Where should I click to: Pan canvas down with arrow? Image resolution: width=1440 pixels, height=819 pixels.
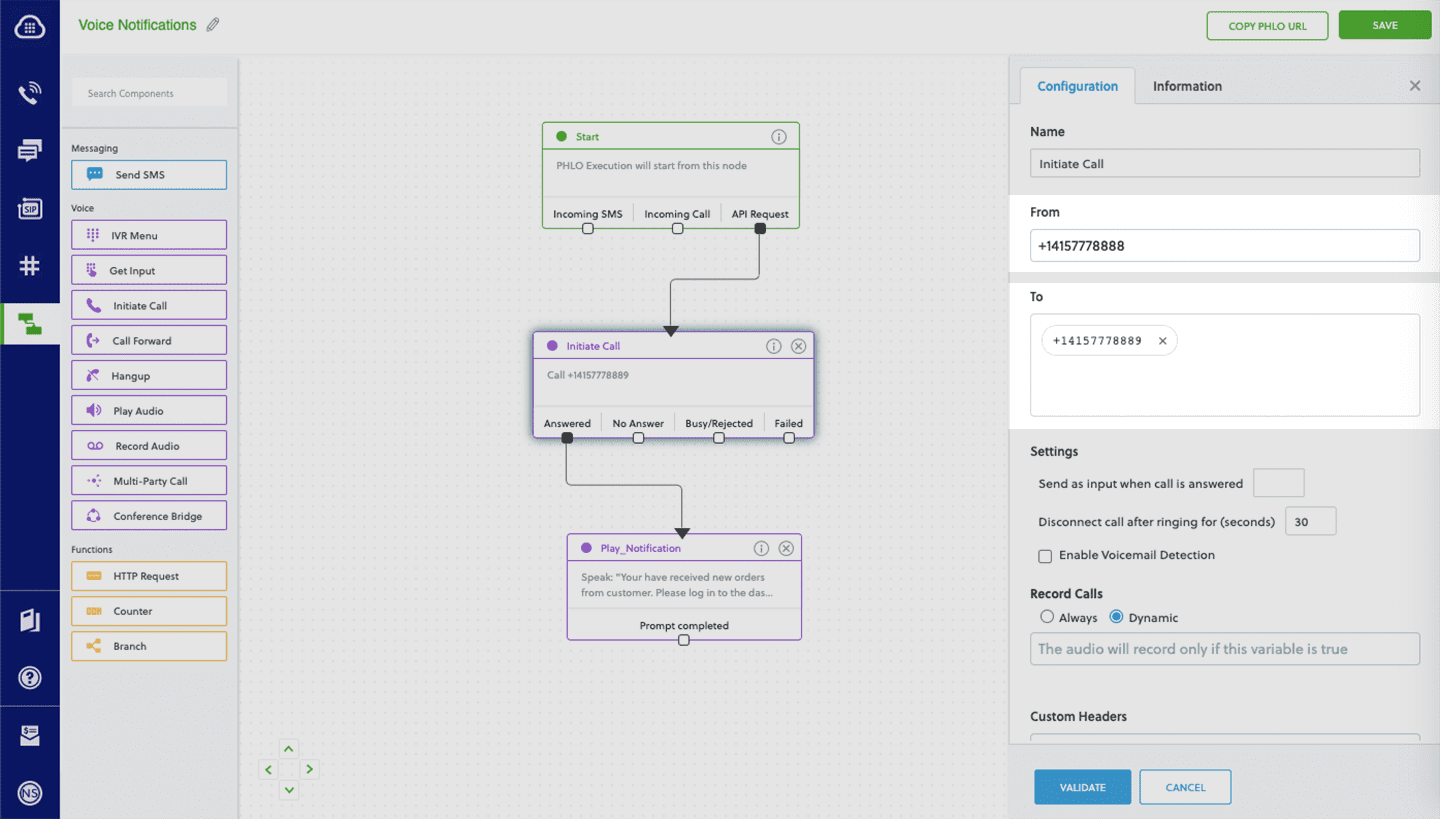pos(289,790)
